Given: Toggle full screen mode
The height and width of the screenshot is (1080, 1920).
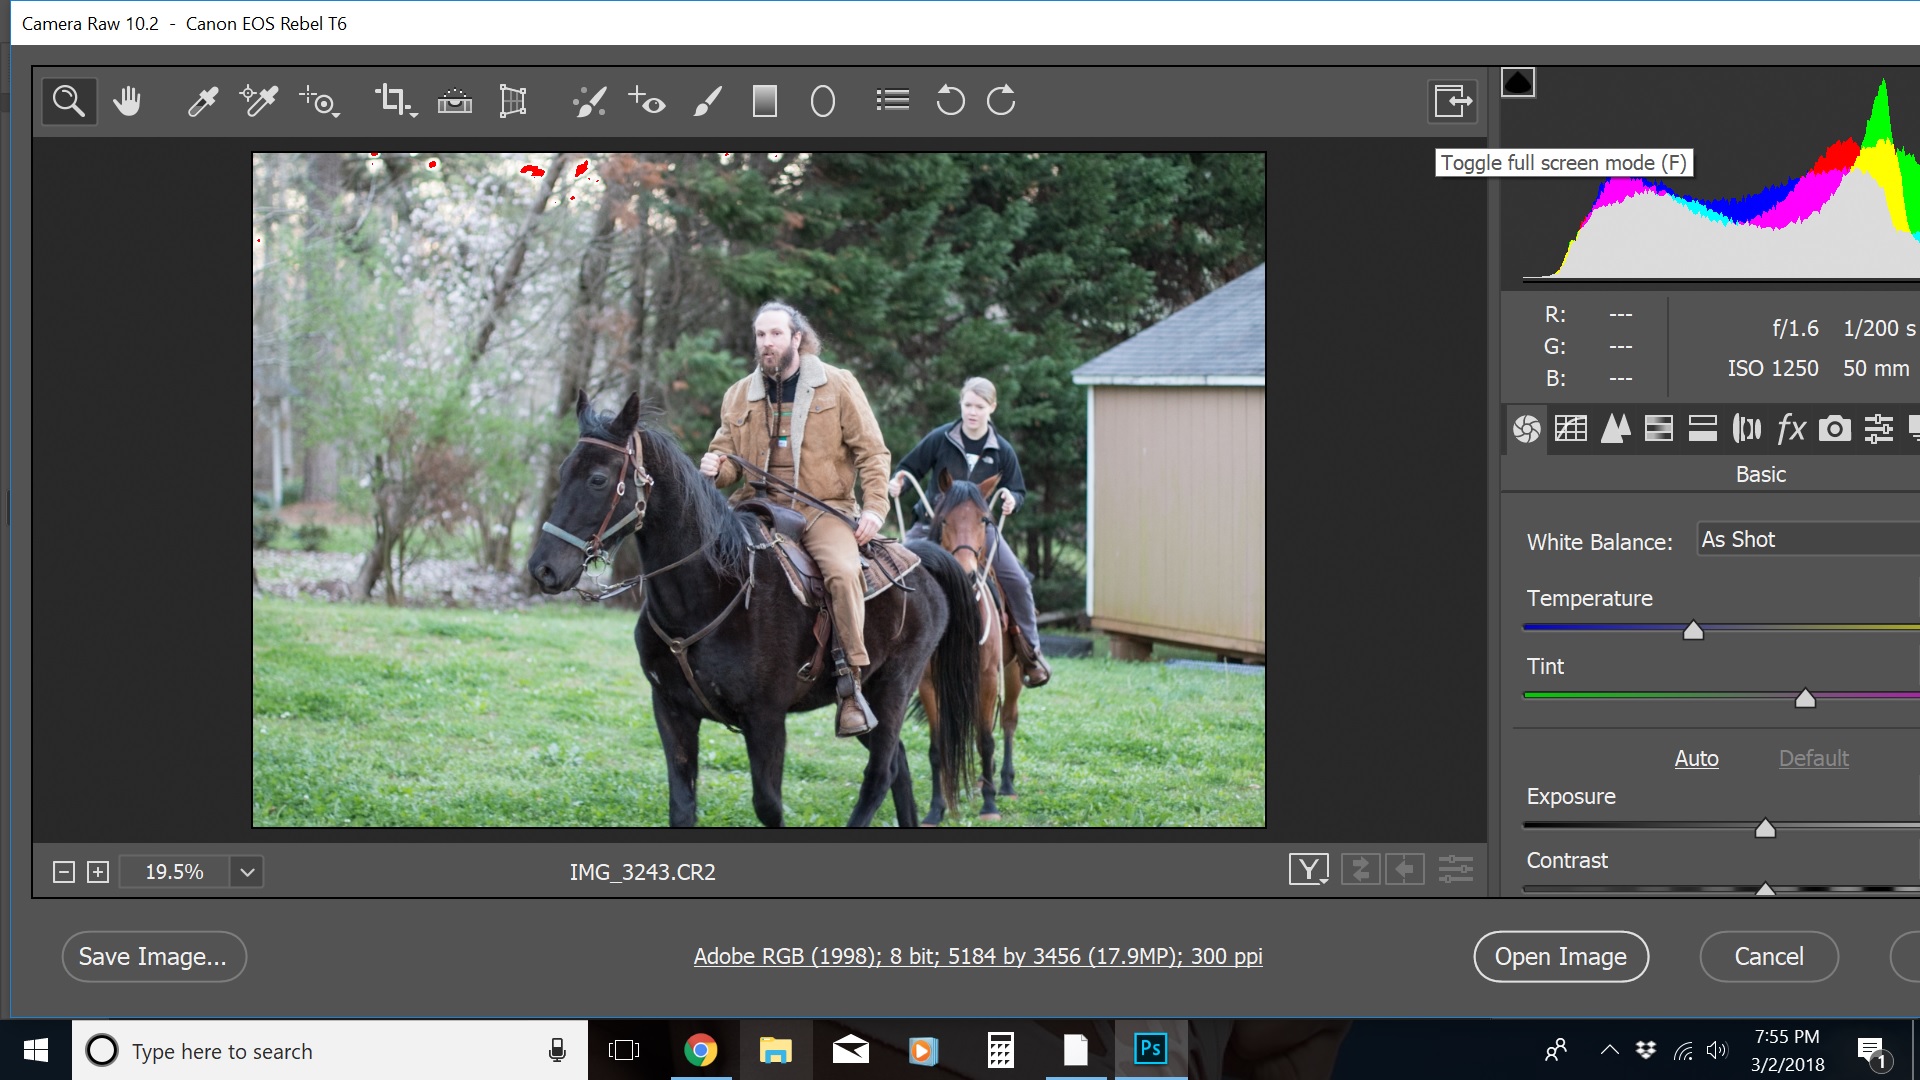Looking at the screenshot, I should coord(1452,100).
